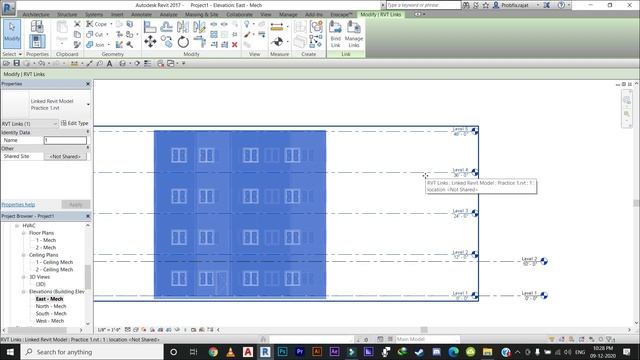Open the {3D} view
This screenshot has height=360, width=640.
coord(40,284)
